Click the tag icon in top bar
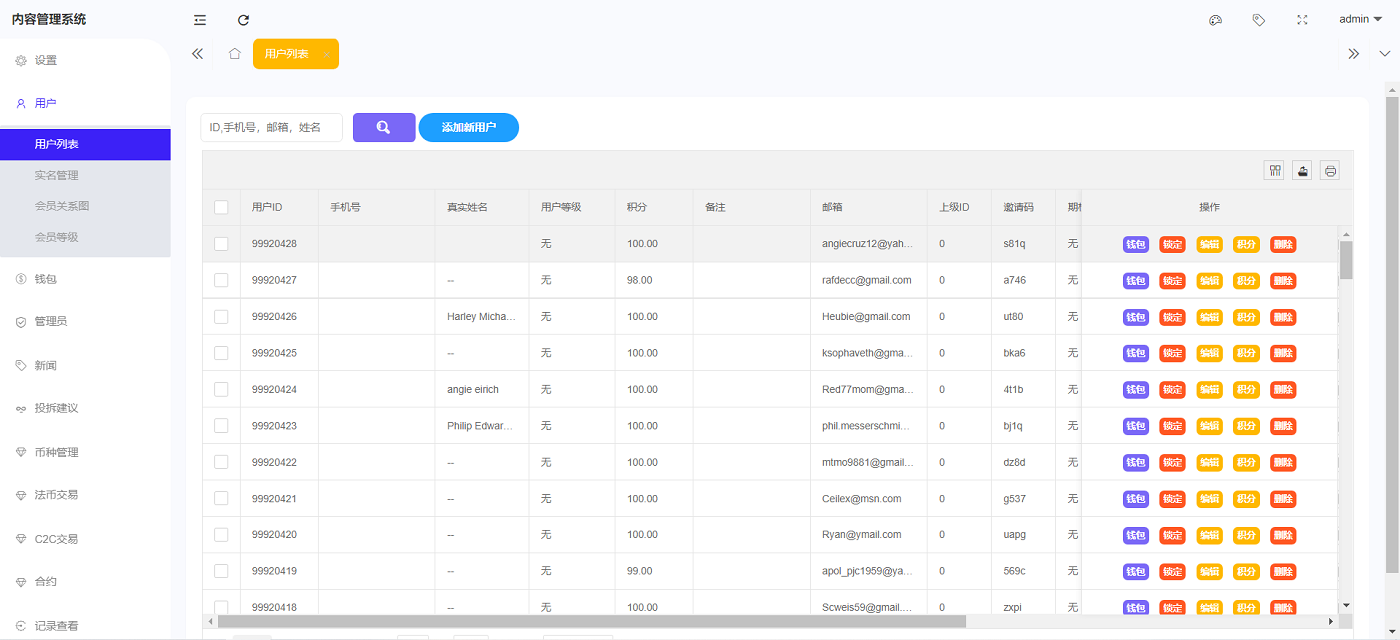Image resolution: width=1400 pixels, height=640 pixels. point(1259,20)
